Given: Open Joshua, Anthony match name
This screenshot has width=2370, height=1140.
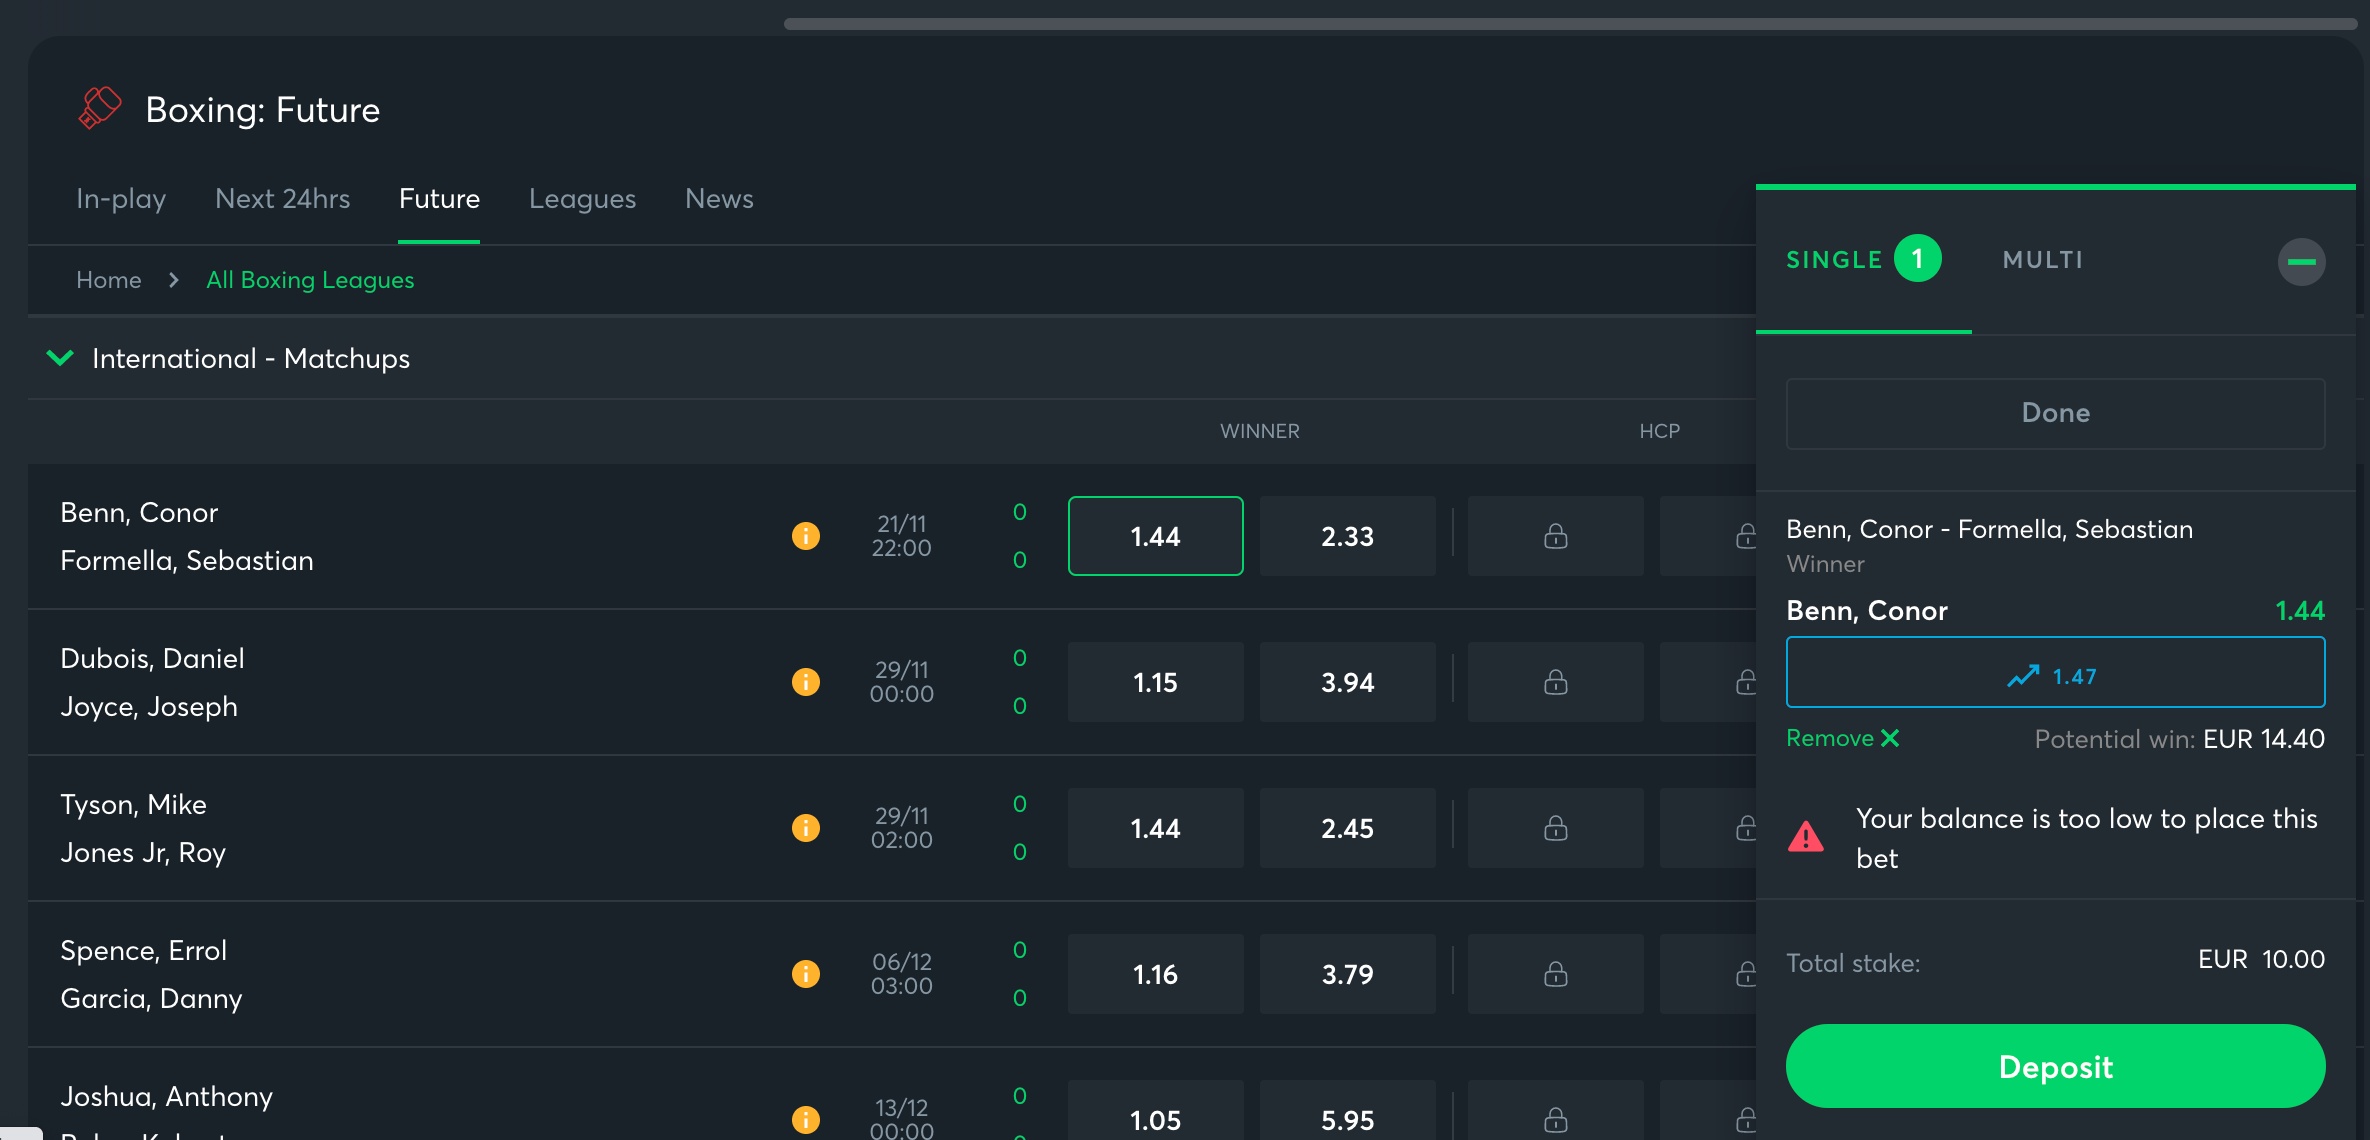Looking at the screenshot, I should click(x=166, y=1096).
